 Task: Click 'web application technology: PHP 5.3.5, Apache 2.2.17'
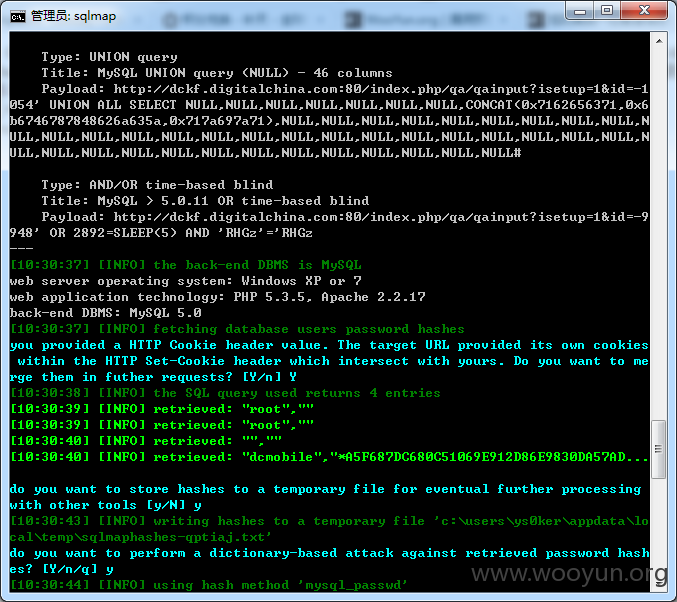(218, 297)
